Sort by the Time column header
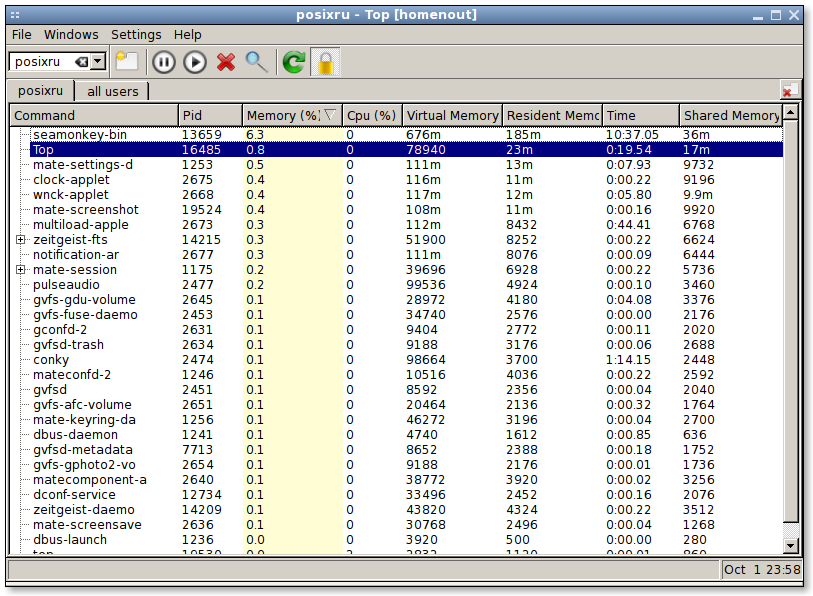This screenshot has height=596, width=813. coord(641,115)
